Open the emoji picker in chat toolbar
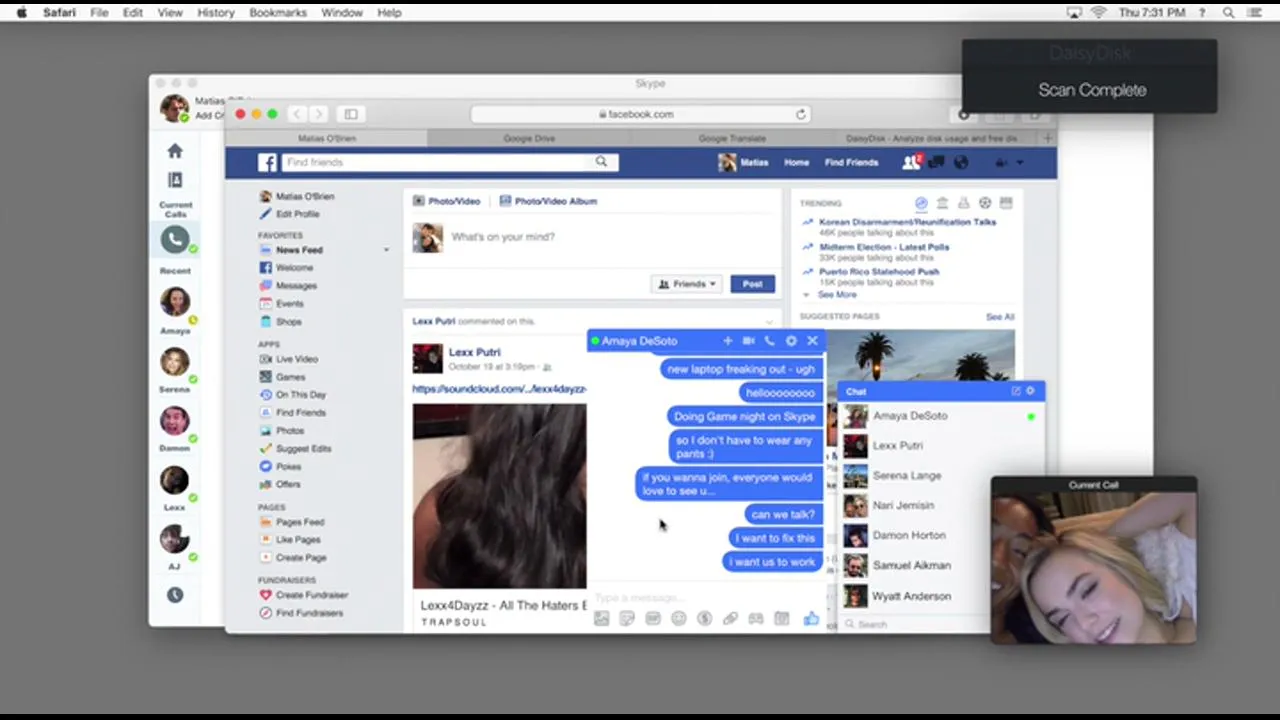 pos(679,619)
